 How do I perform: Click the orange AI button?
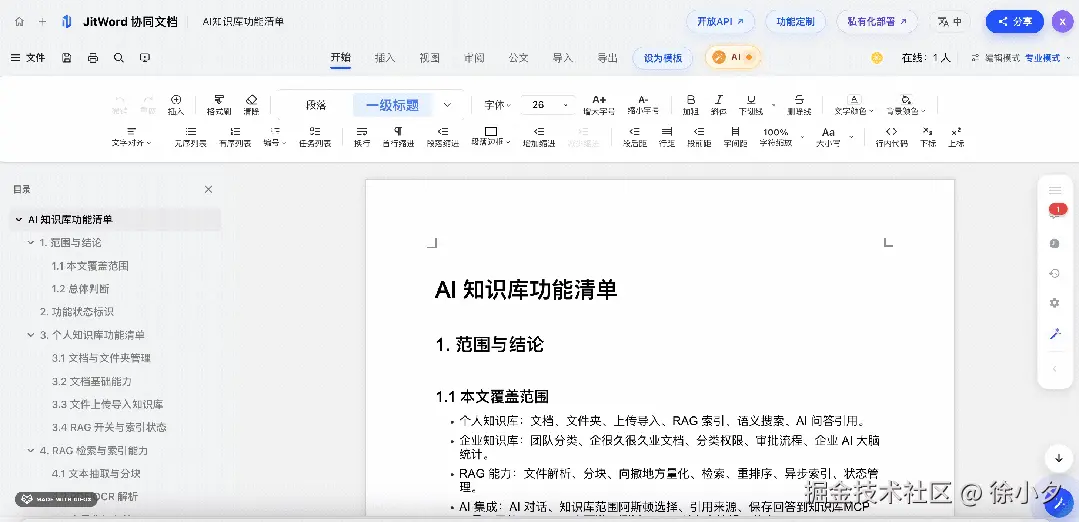[733, 58]
